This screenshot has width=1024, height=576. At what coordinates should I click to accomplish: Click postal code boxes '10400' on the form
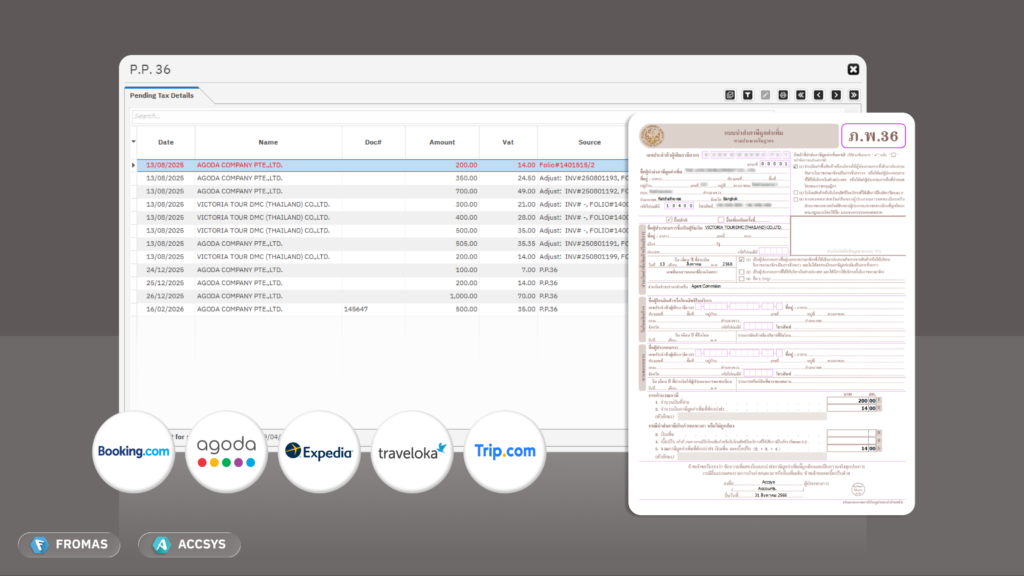pyautogui.click(x=679, y=206)
